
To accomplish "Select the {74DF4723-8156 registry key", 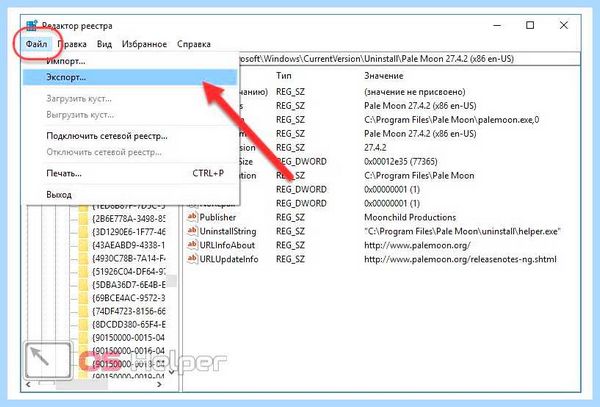I will pyautogui.click(x=129, y=311).
